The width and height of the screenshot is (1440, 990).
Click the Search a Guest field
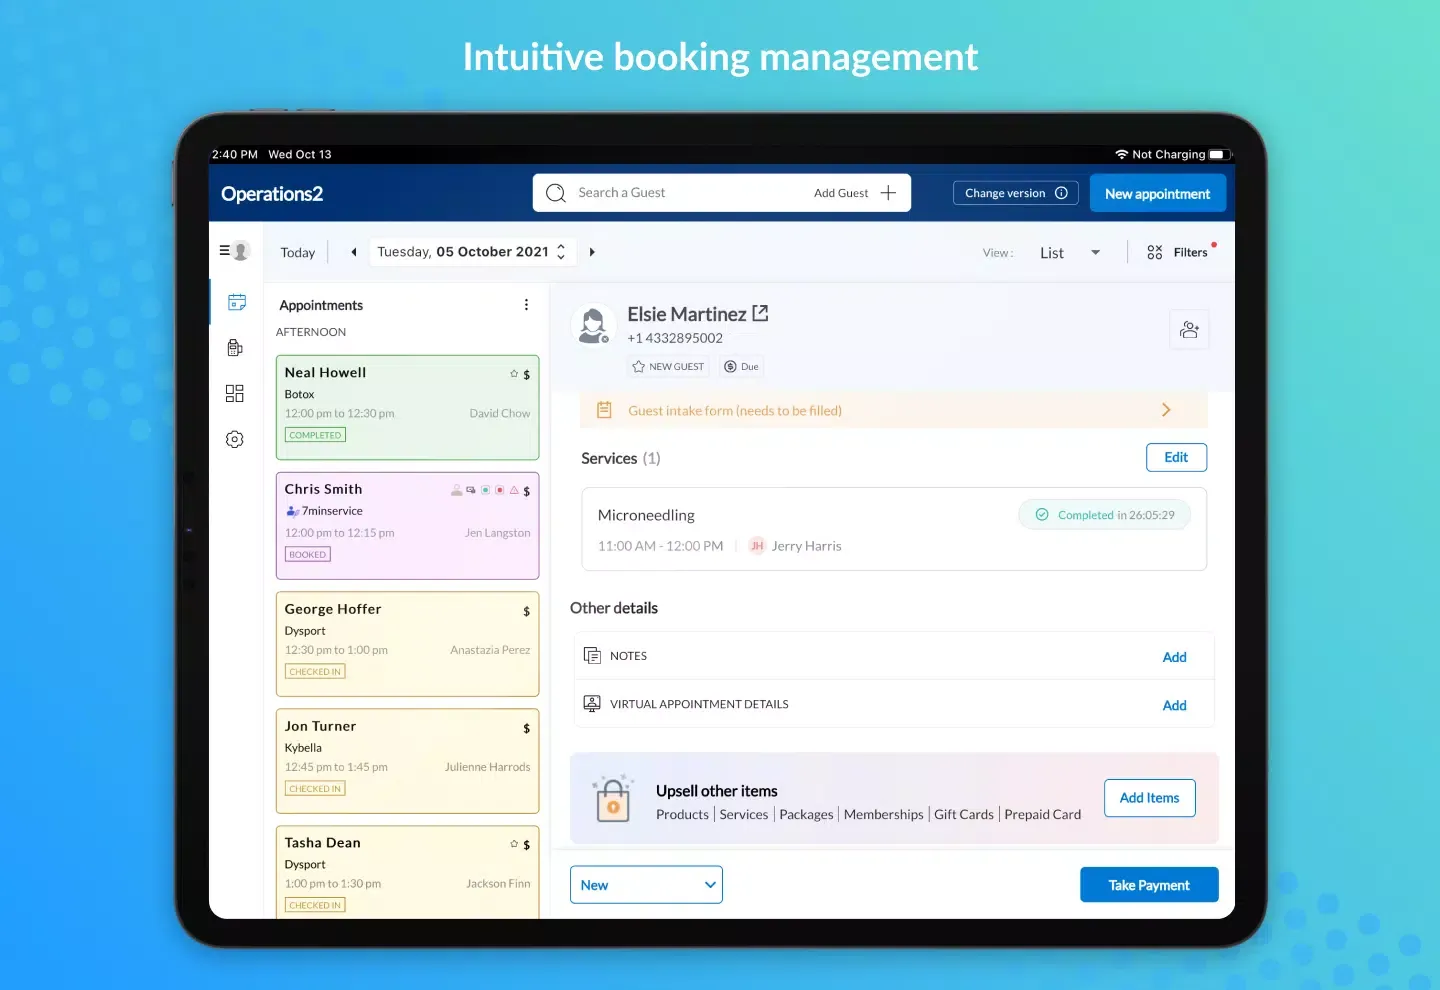pyautogui.click(x=680, y=193)
